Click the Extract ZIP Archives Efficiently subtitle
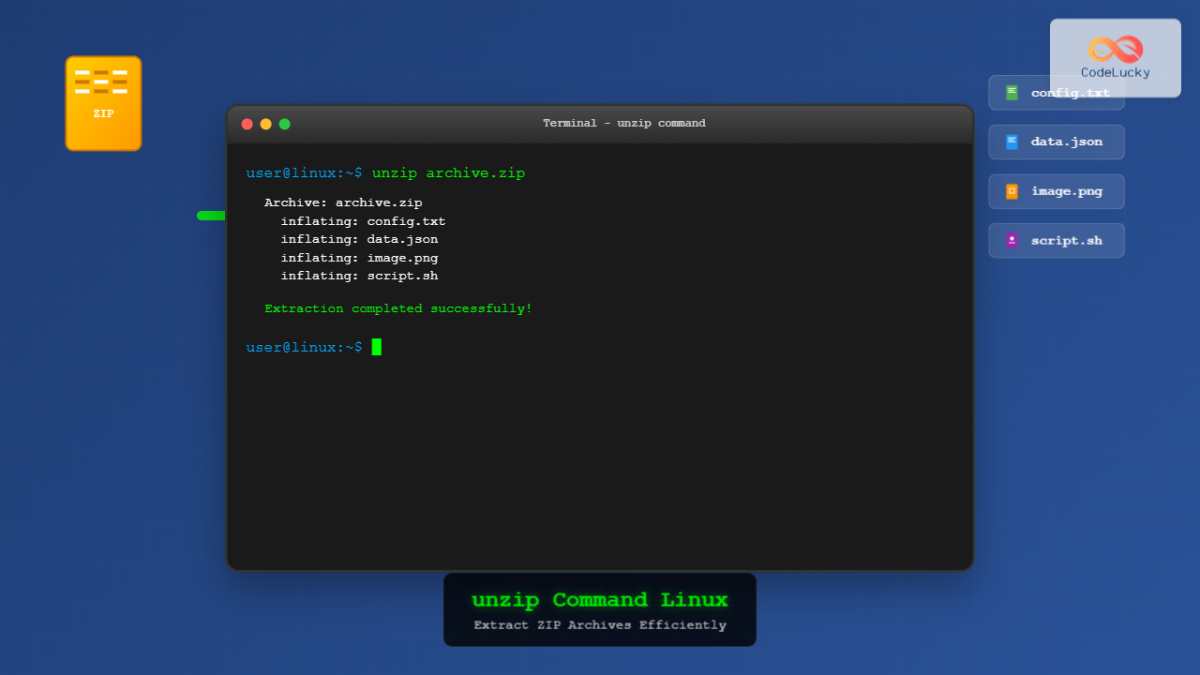 click(x=599, y=624)
